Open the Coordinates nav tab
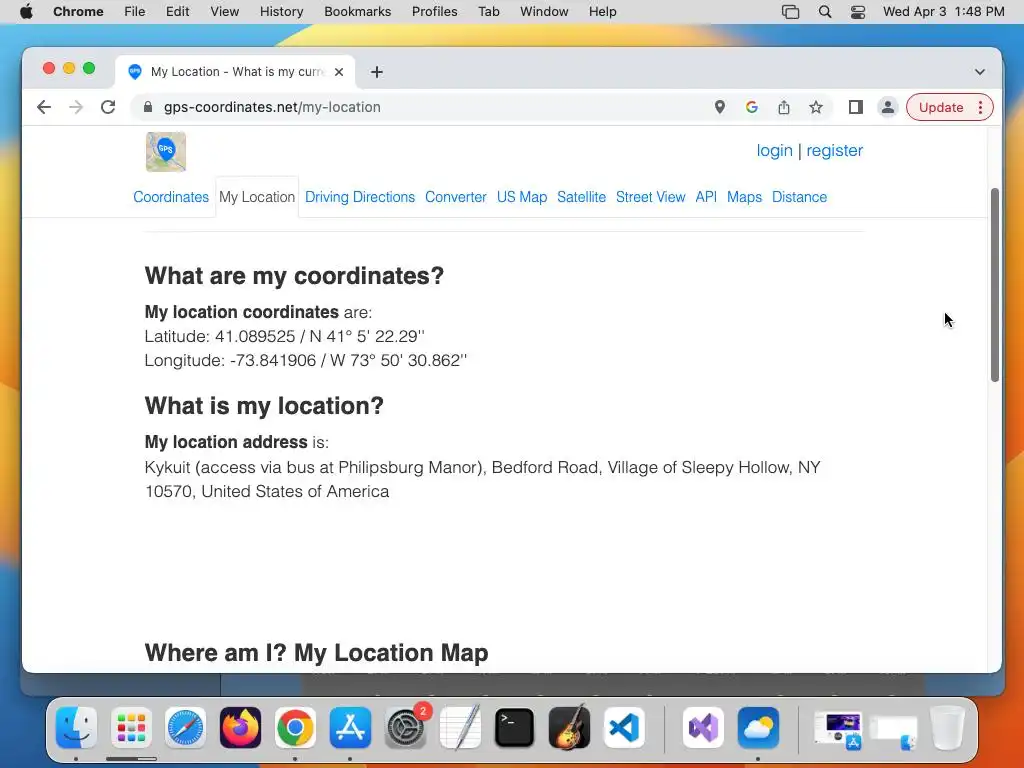The width and height of the screenshot is (1024, 768). [x=171, y=197]
